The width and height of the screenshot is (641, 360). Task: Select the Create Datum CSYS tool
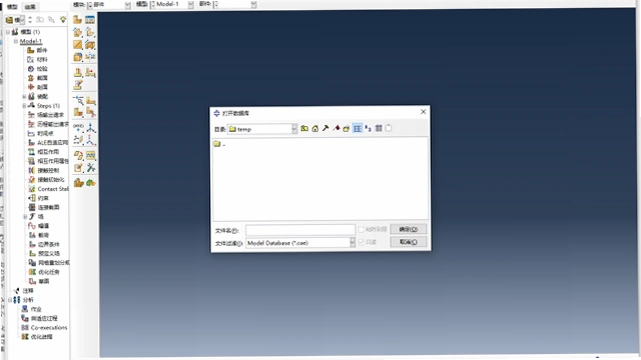(90, 140)
